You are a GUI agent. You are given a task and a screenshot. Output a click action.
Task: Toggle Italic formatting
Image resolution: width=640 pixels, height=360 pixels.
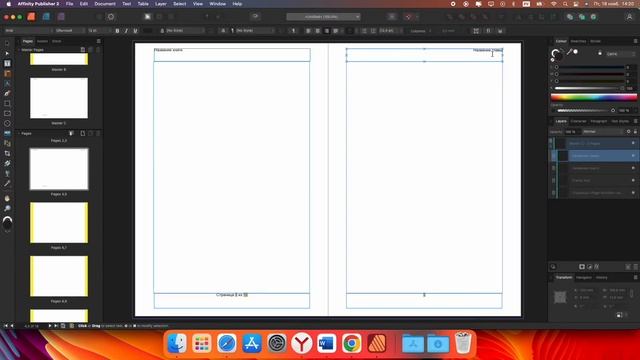[x=126, y=31]
